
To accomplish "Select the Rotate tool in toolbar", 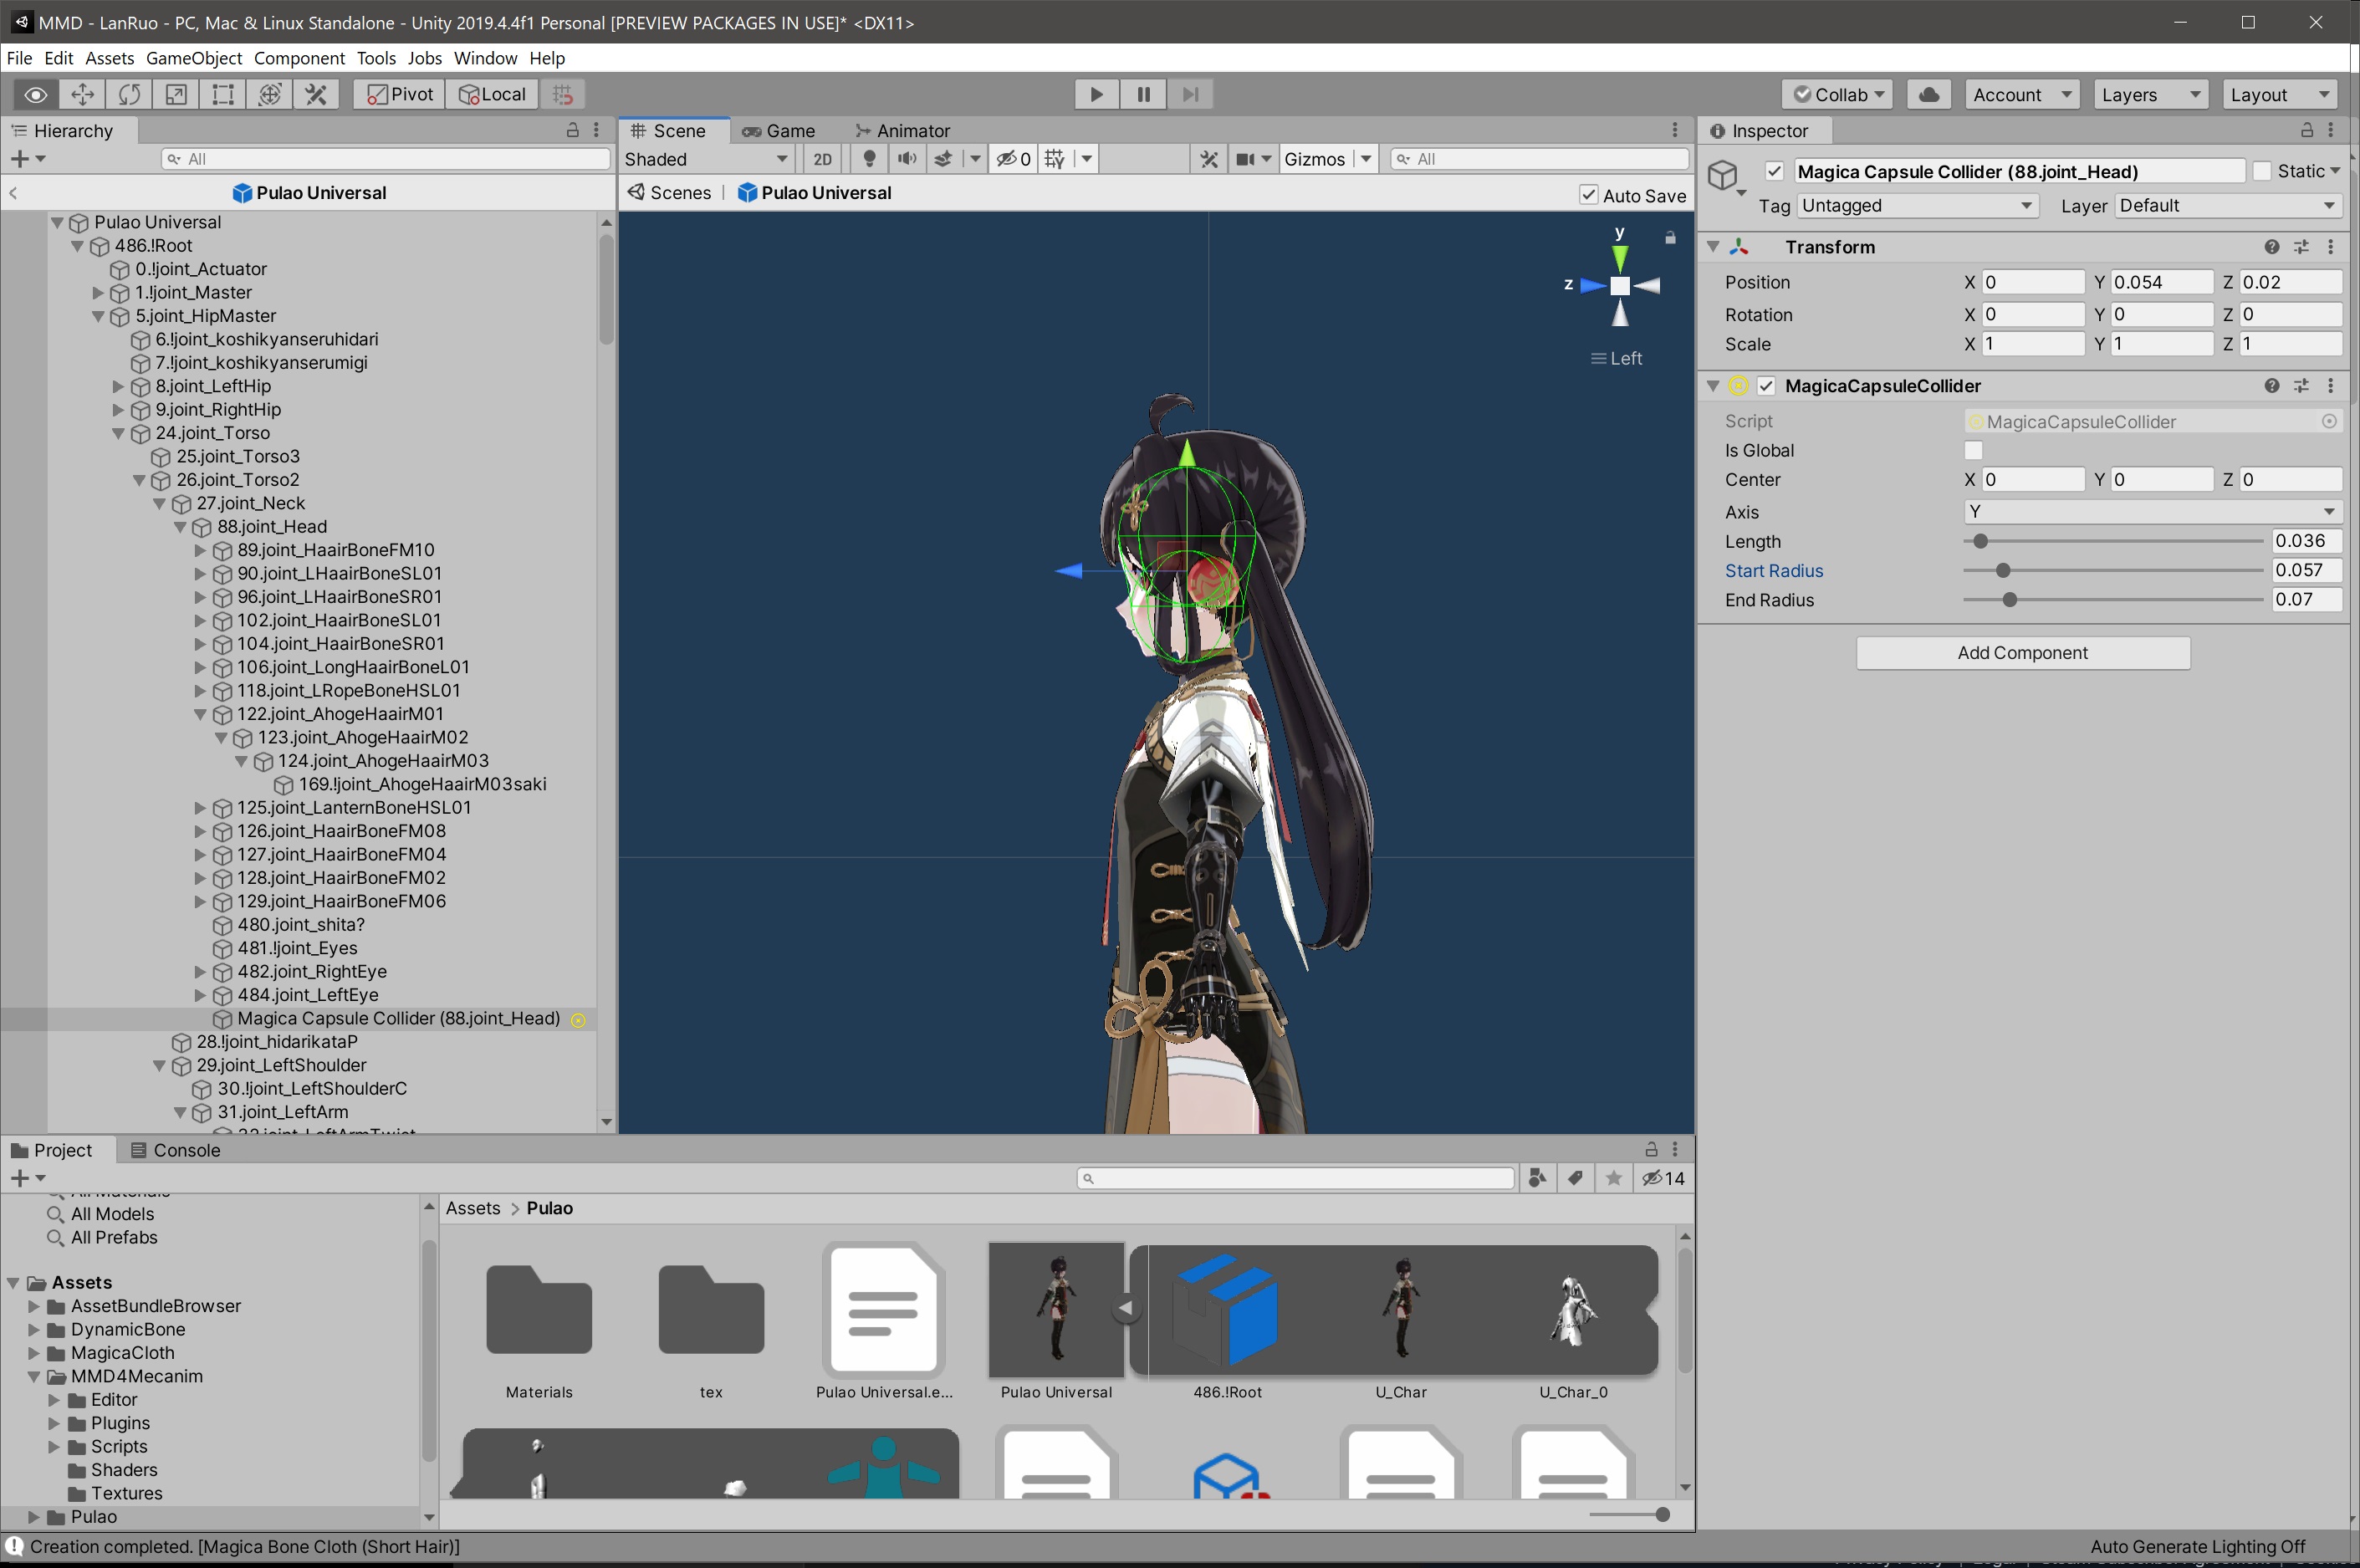I will pyautogui.click(x=129, y=94).
